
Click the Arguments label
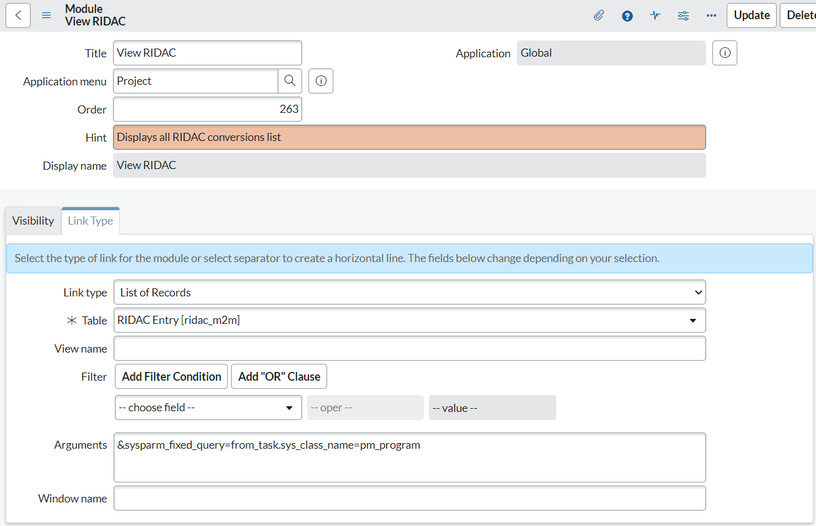click(80, 445)
